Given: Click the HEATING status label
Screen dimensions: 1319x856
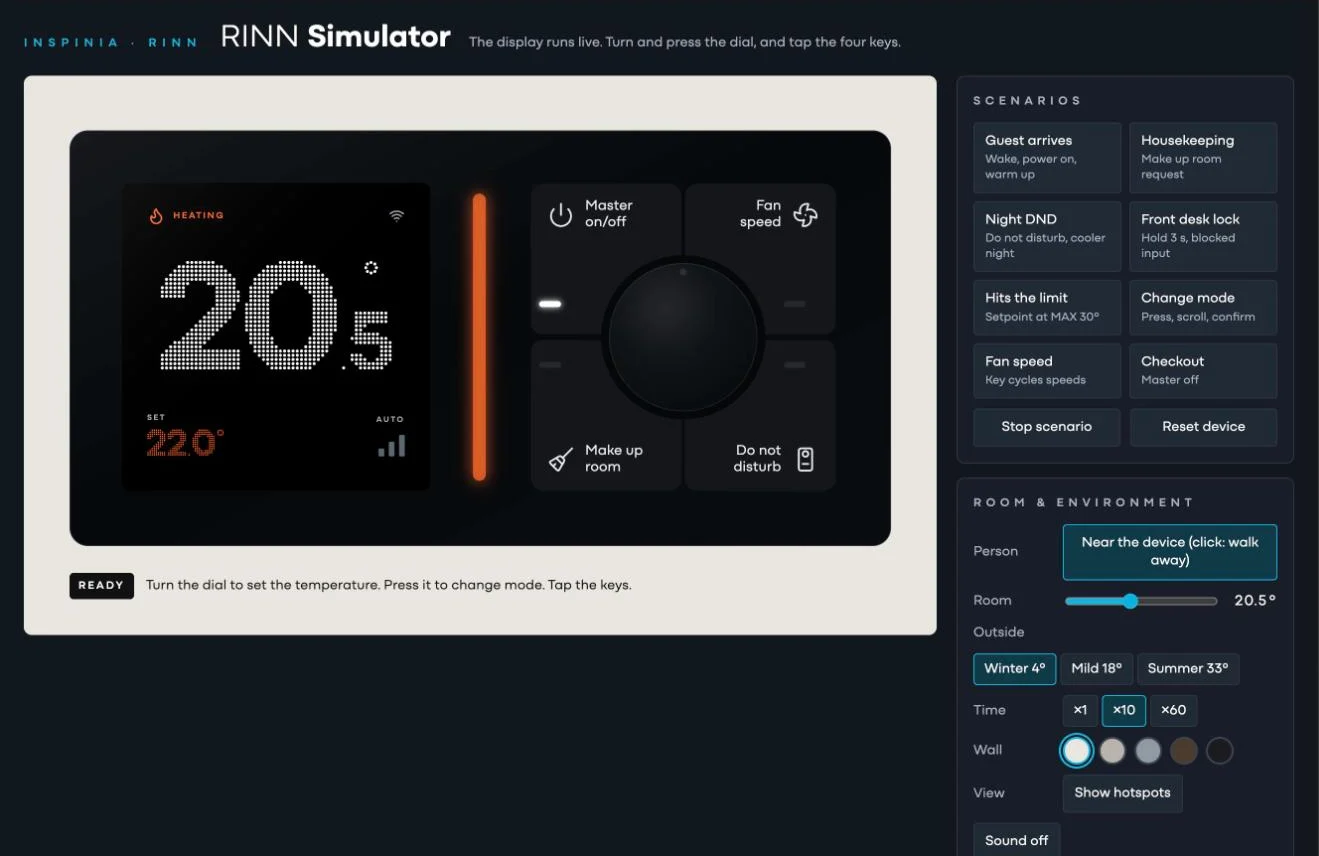Looking at the screenshot, I should [x=198, y=215].
